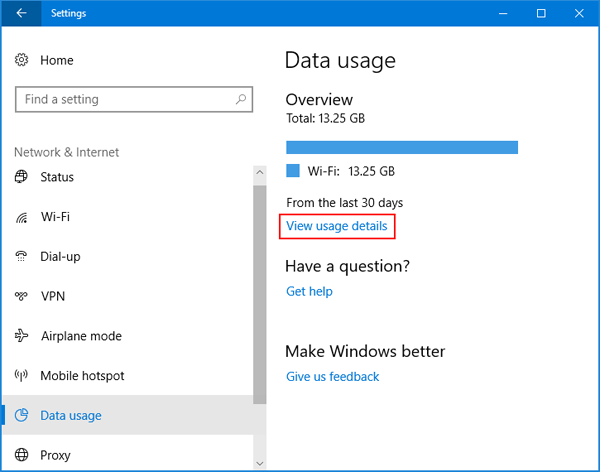Viewport: 600px width, 472px height.
Task: Click the search magnifier icon
Action: 240,100
